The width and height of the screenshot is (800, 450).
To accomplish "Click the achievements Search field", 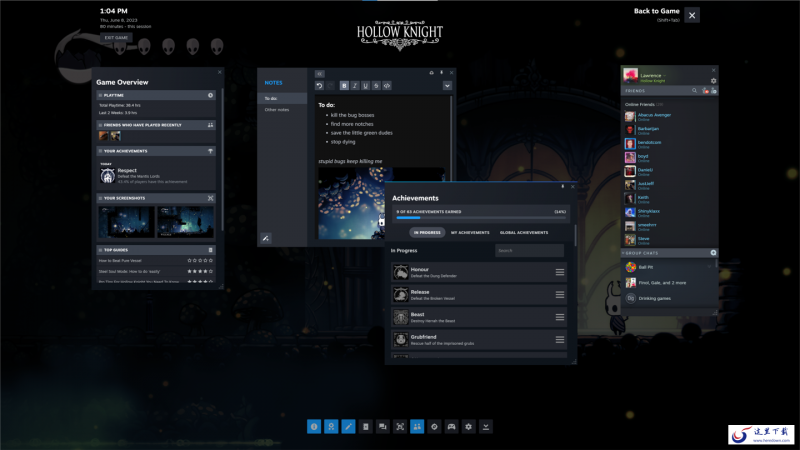I will point(530,251).
